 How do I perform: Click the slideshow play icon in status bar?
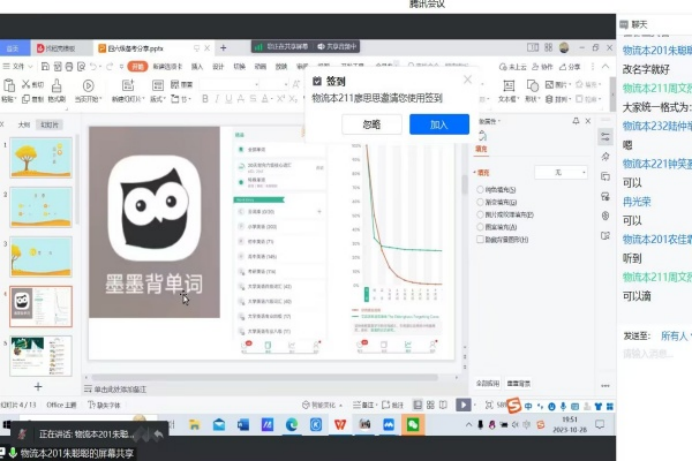[x=463, y=404]
